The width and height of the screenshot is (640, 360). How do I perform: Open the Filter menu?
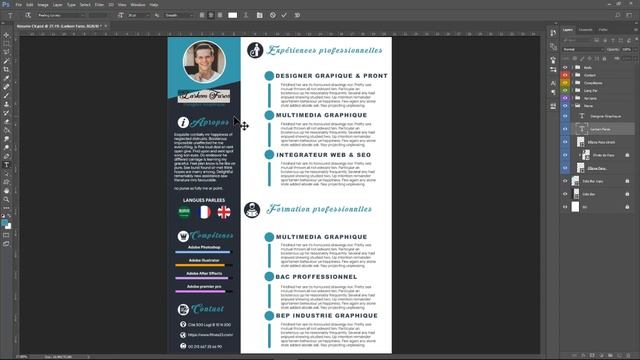coord(99,5)
